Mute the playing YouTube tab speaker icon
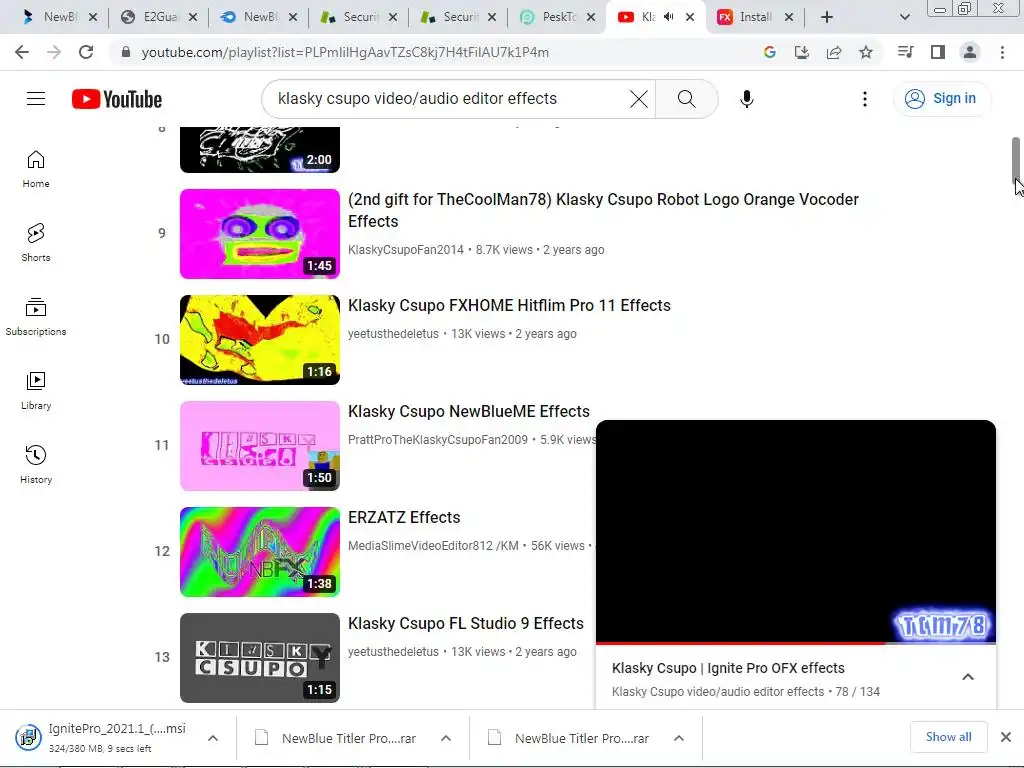This screenshot has width=1024, height=768. pos(669,17)
